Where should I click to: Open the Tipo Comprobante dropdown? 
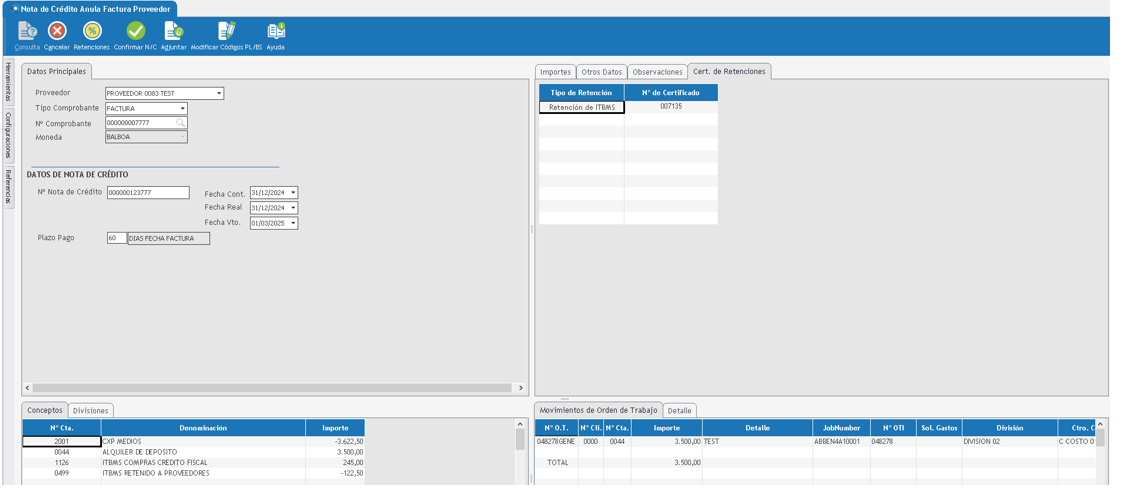click(x=182, y=109)
